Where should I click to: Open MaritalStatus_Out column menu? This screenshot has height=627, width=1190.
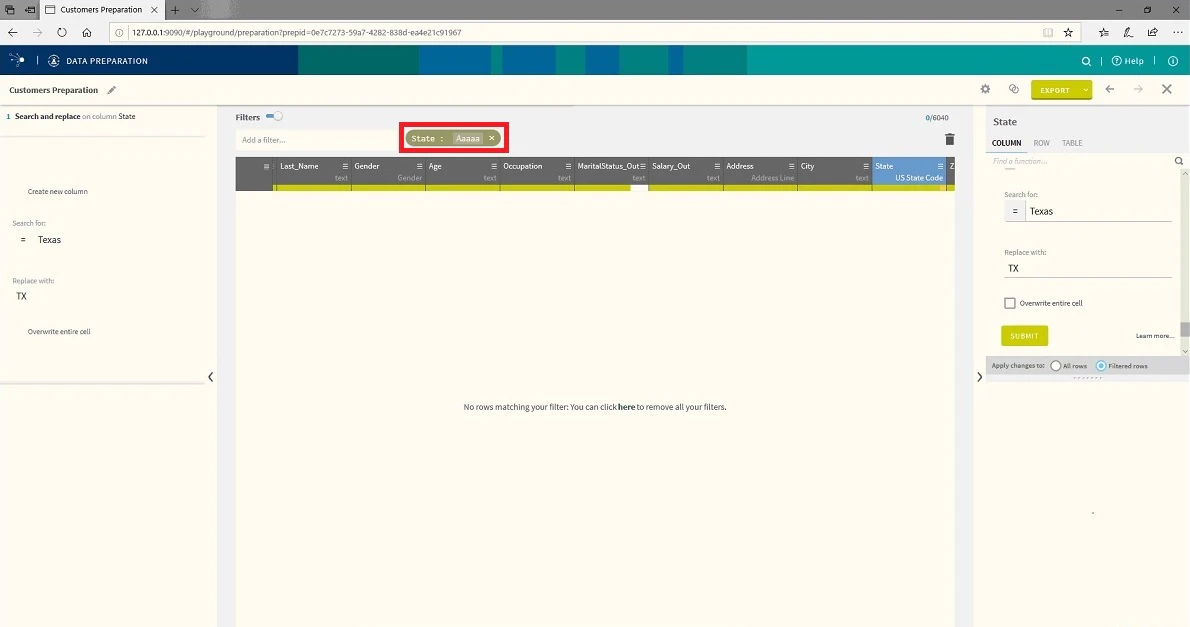click(643, 166)
